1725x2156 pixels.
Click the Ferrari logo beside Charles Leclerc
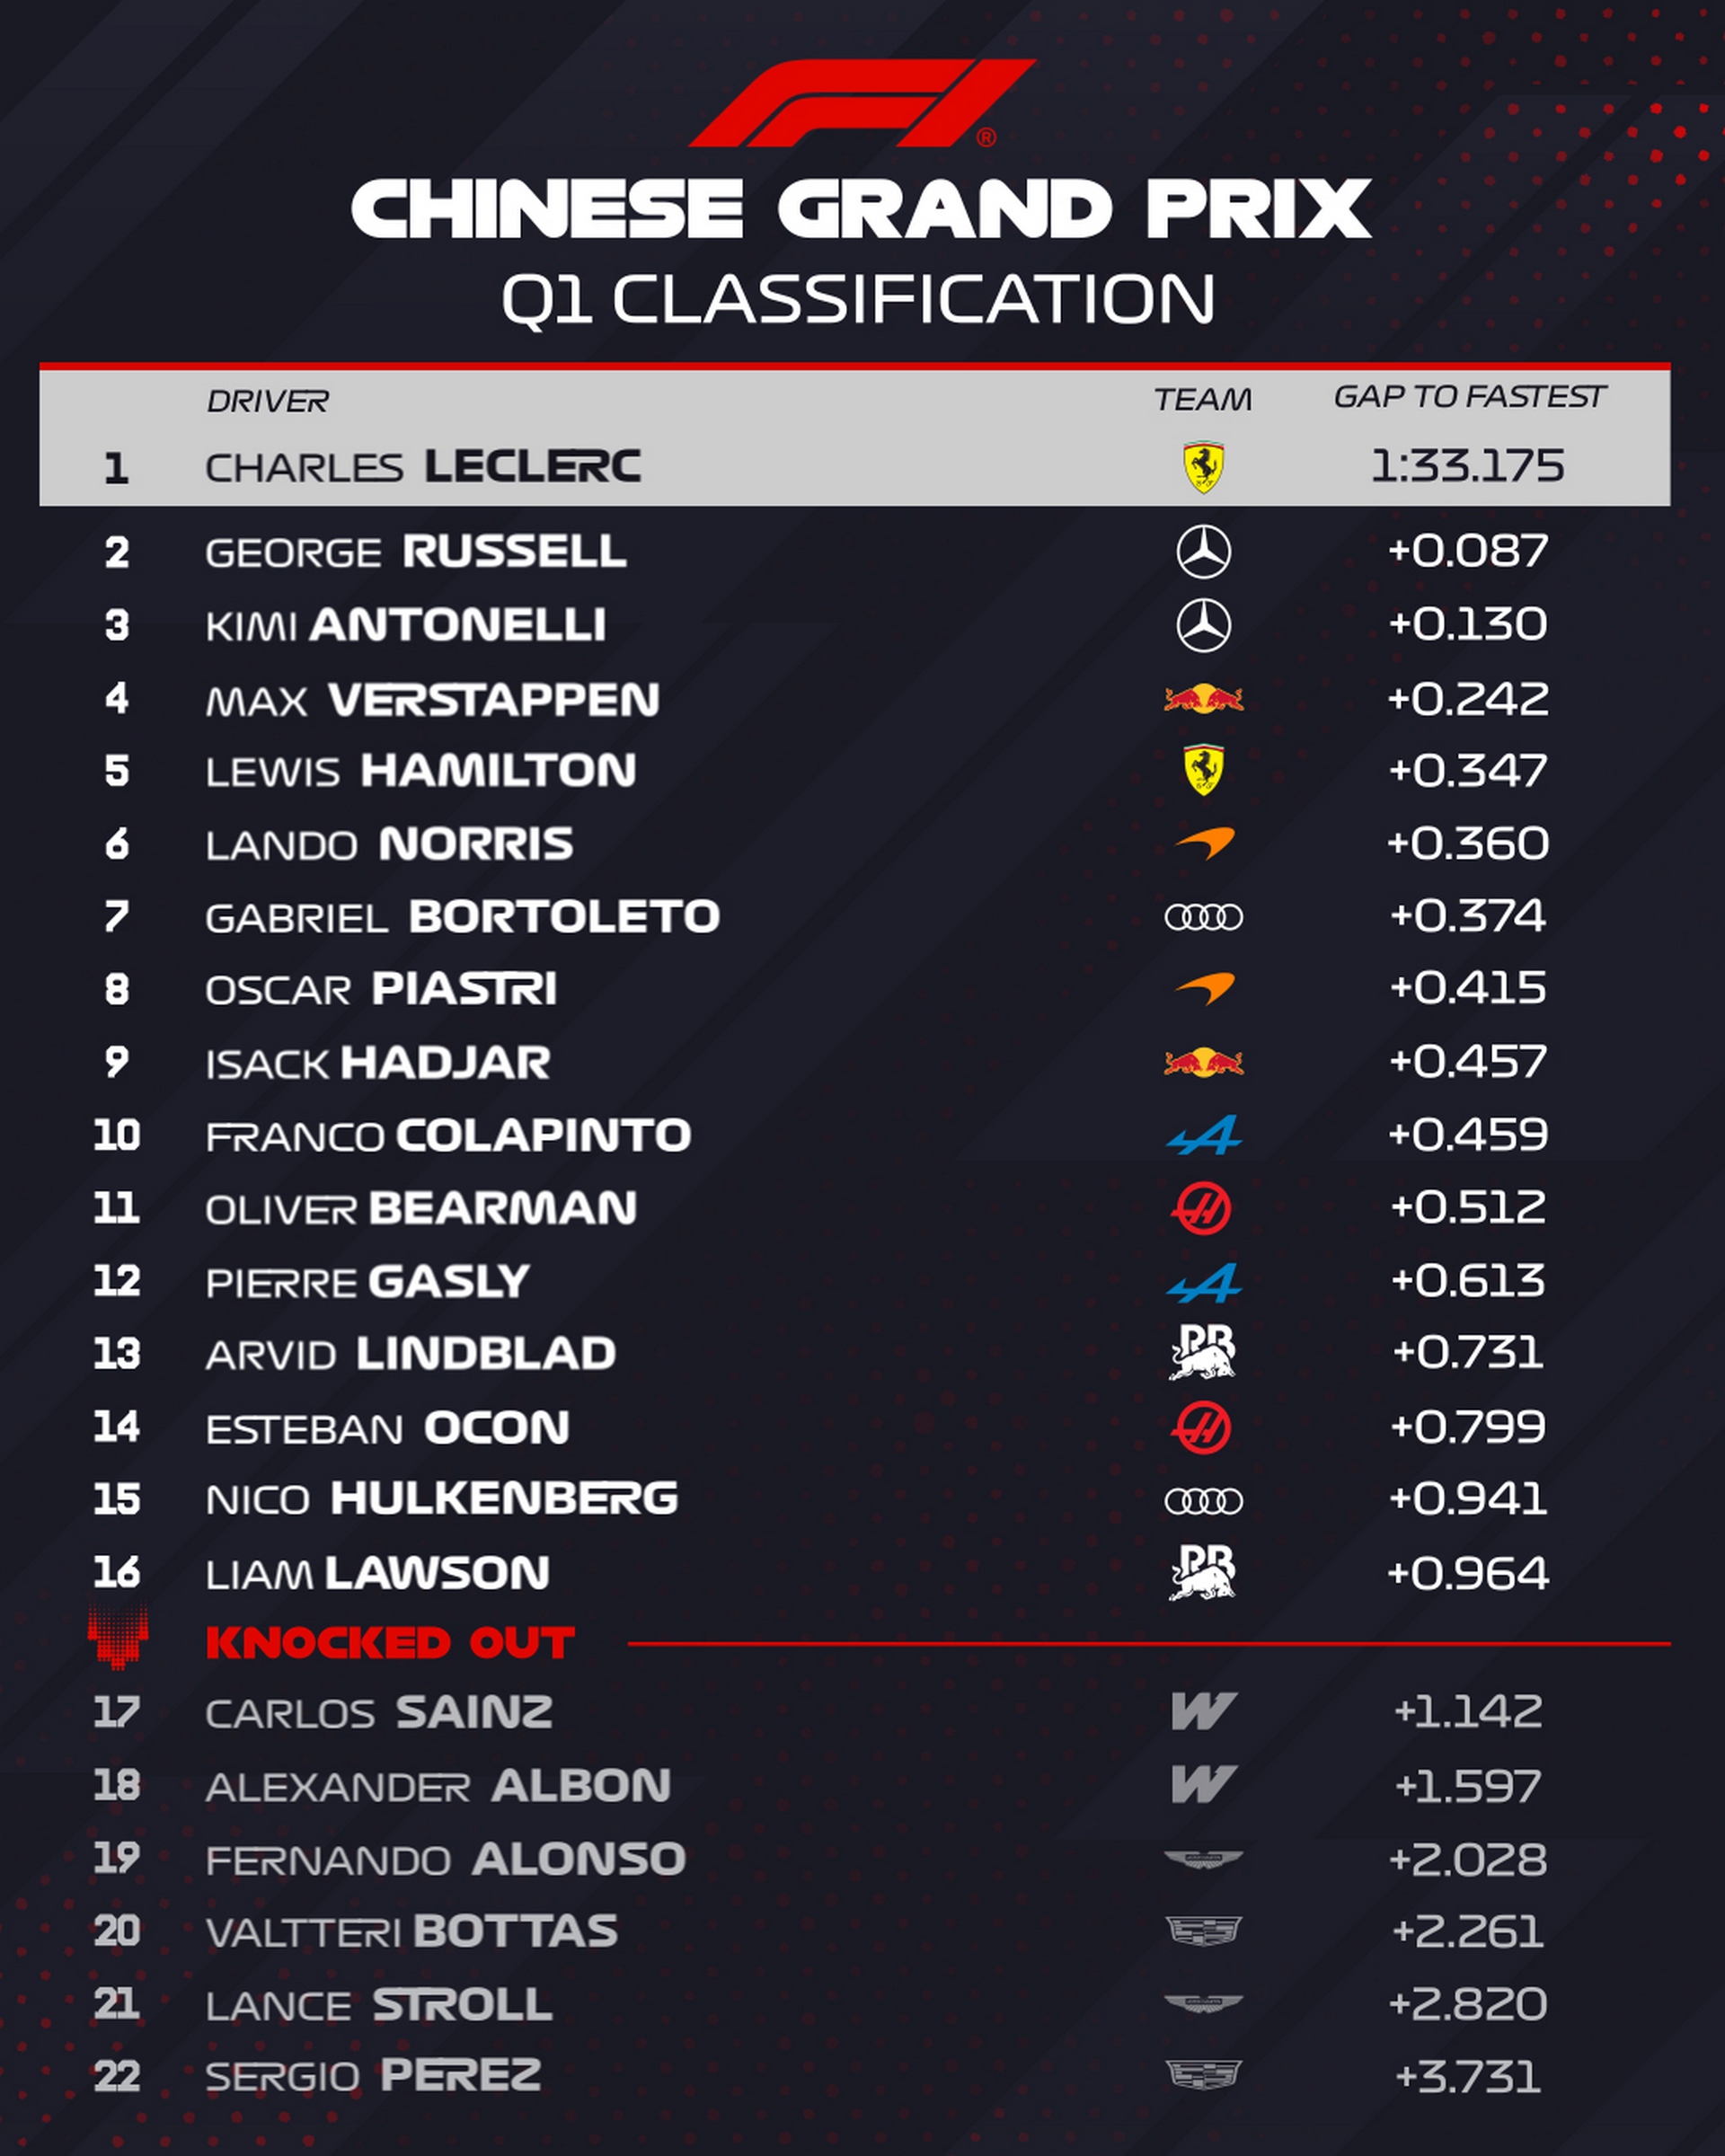(x=1203, y=467)
